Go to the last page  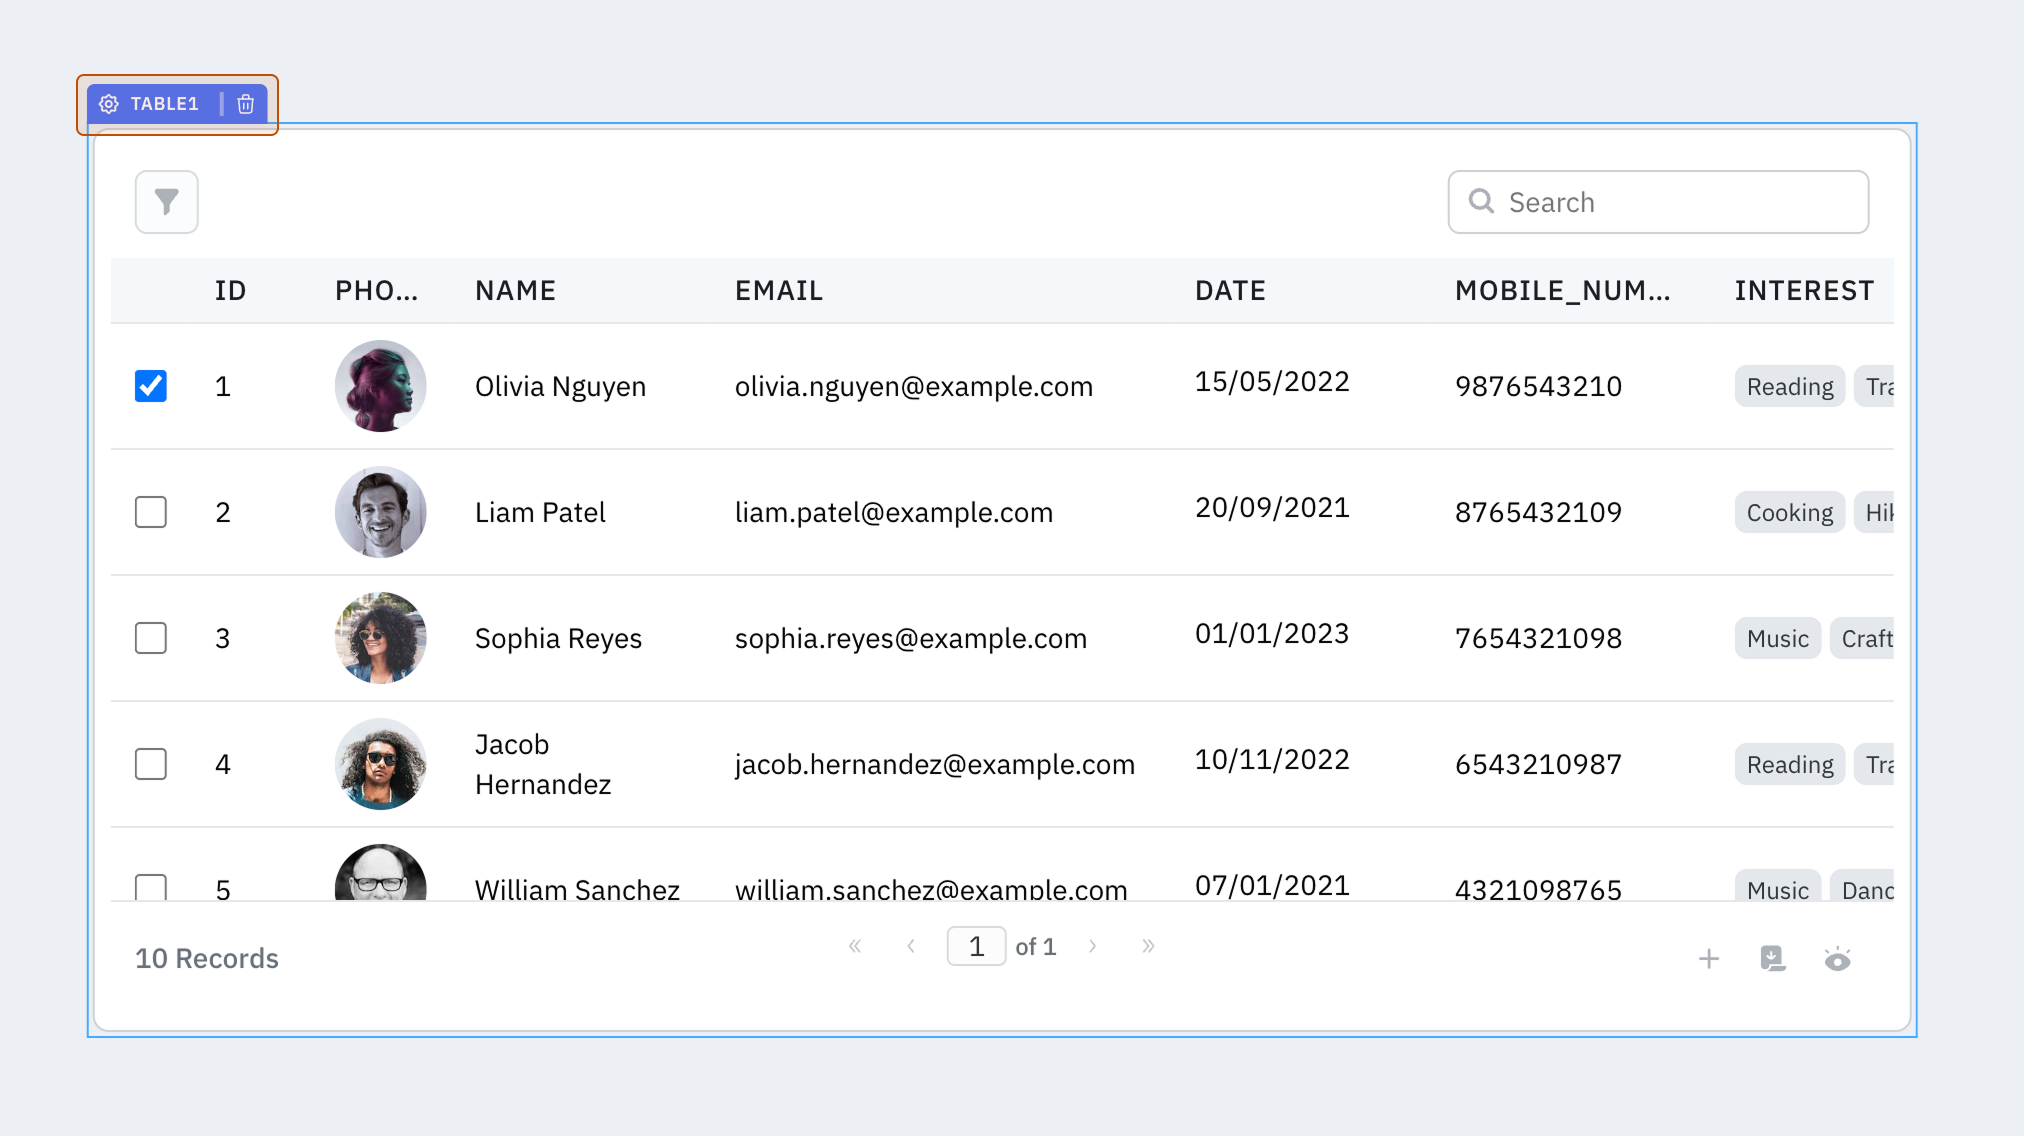click(x=1148, y=946)
